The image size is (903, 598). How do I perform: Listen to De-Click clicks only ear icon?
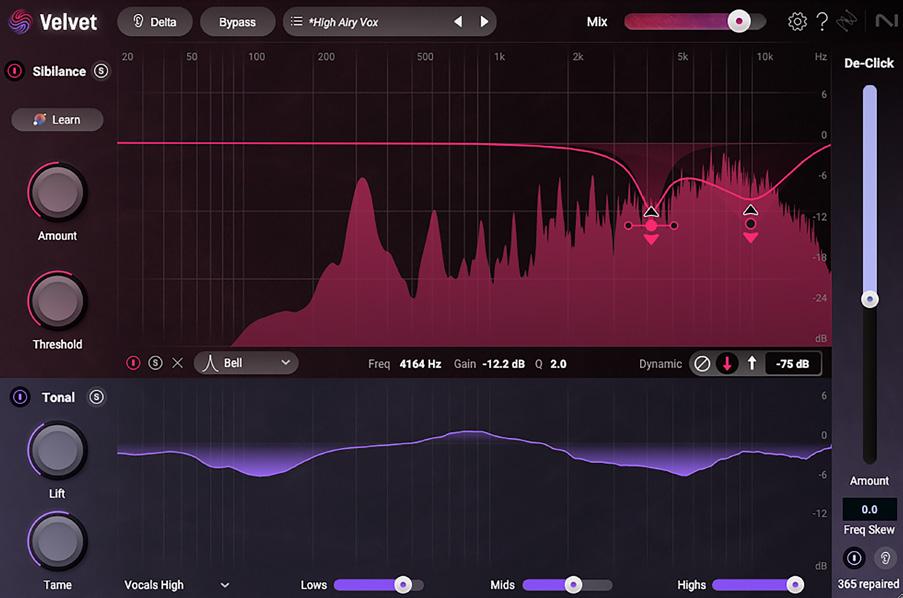pyautogui.click(x=885, y=558)
